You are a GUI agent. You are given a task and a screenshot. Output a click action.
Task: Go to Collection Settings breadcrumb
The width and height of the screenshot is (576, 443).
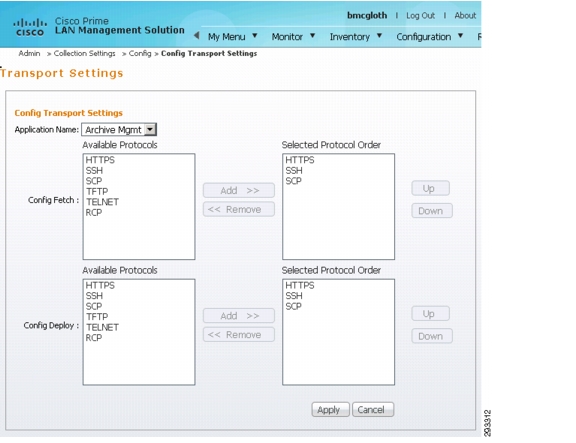pyautogui.click(x=84, y=53)
